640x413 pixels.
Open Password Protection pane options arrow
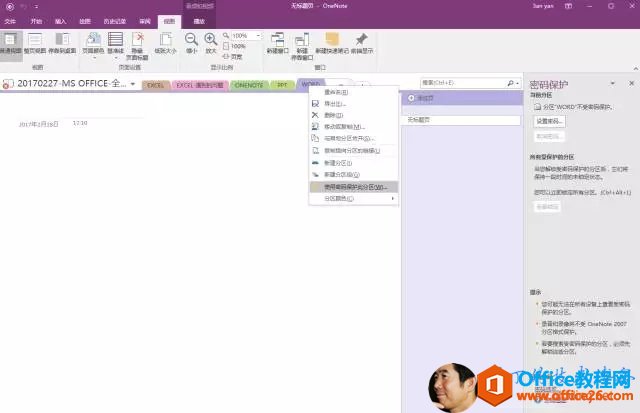point(612,83)
